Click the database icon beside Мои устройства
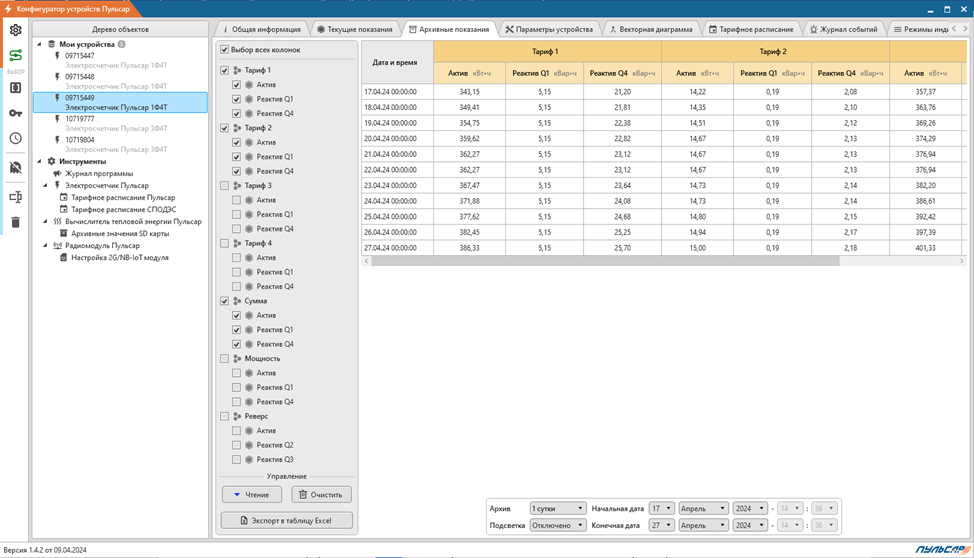 point(52,45)
